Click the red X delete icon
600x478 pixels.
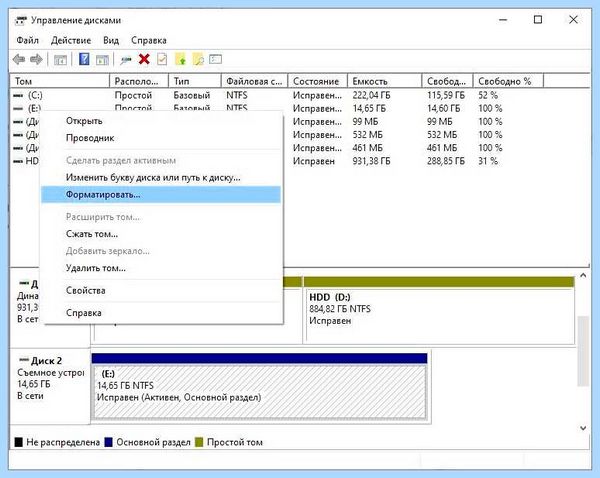[x=144, y=59]
